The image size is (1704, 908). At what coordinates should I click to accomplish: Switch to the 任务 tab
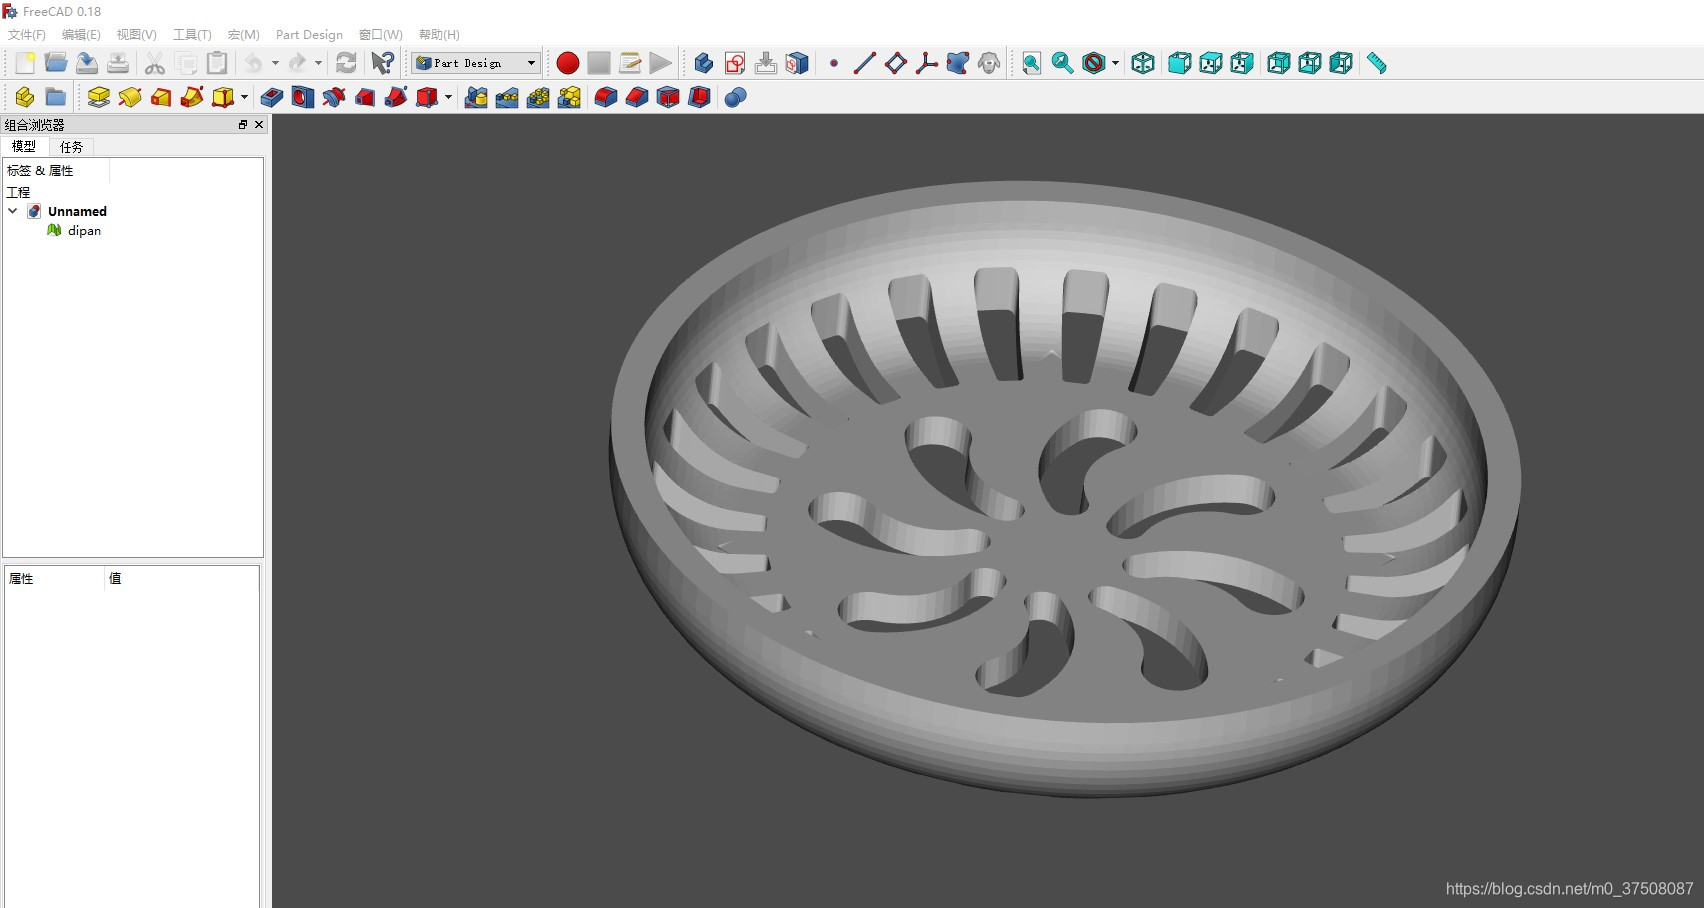pos(71,147)
